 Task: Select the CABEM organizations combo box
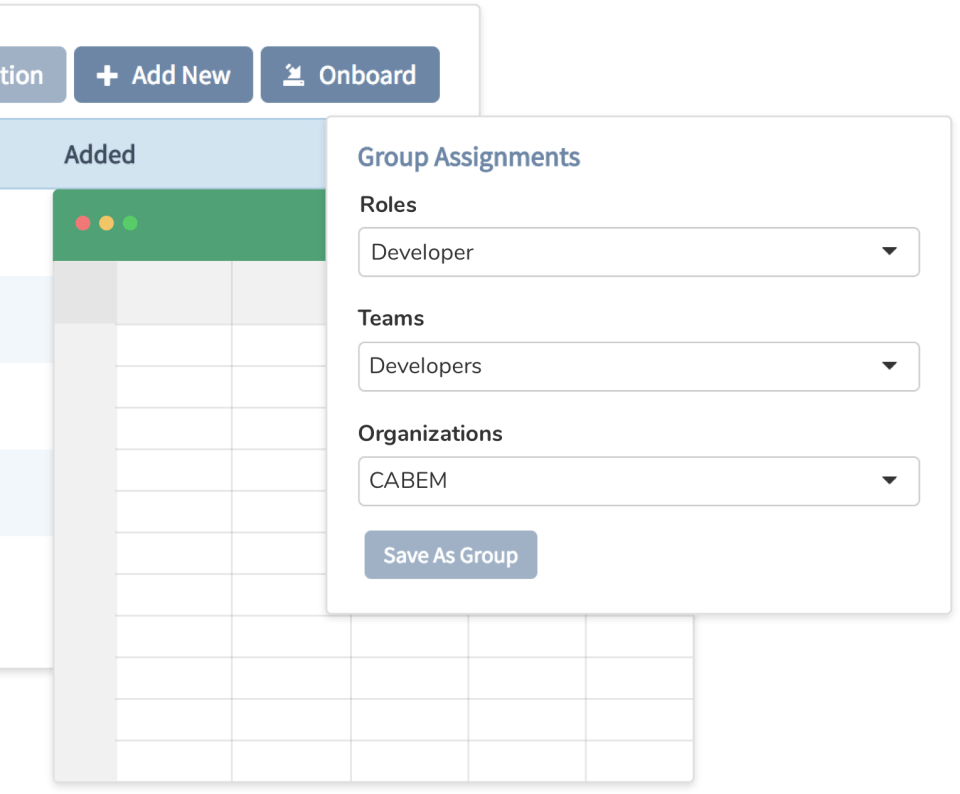click(x=639, y=481)
